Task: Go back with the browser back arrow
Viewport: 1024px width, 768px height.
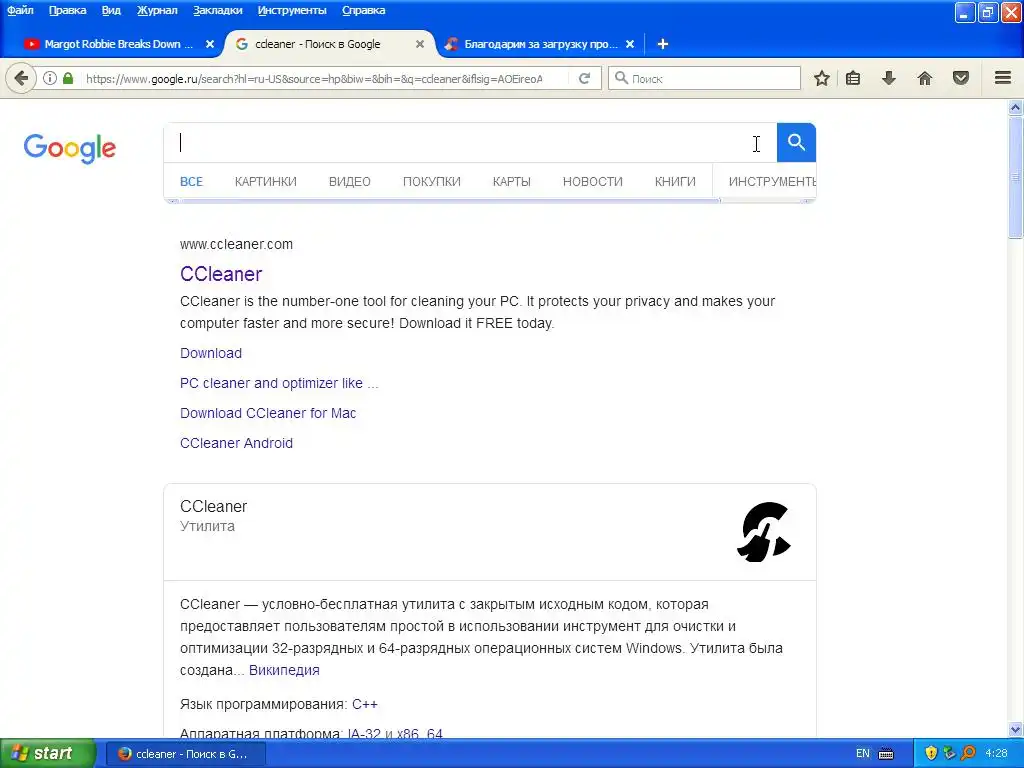Action: (x=21, y=78)
